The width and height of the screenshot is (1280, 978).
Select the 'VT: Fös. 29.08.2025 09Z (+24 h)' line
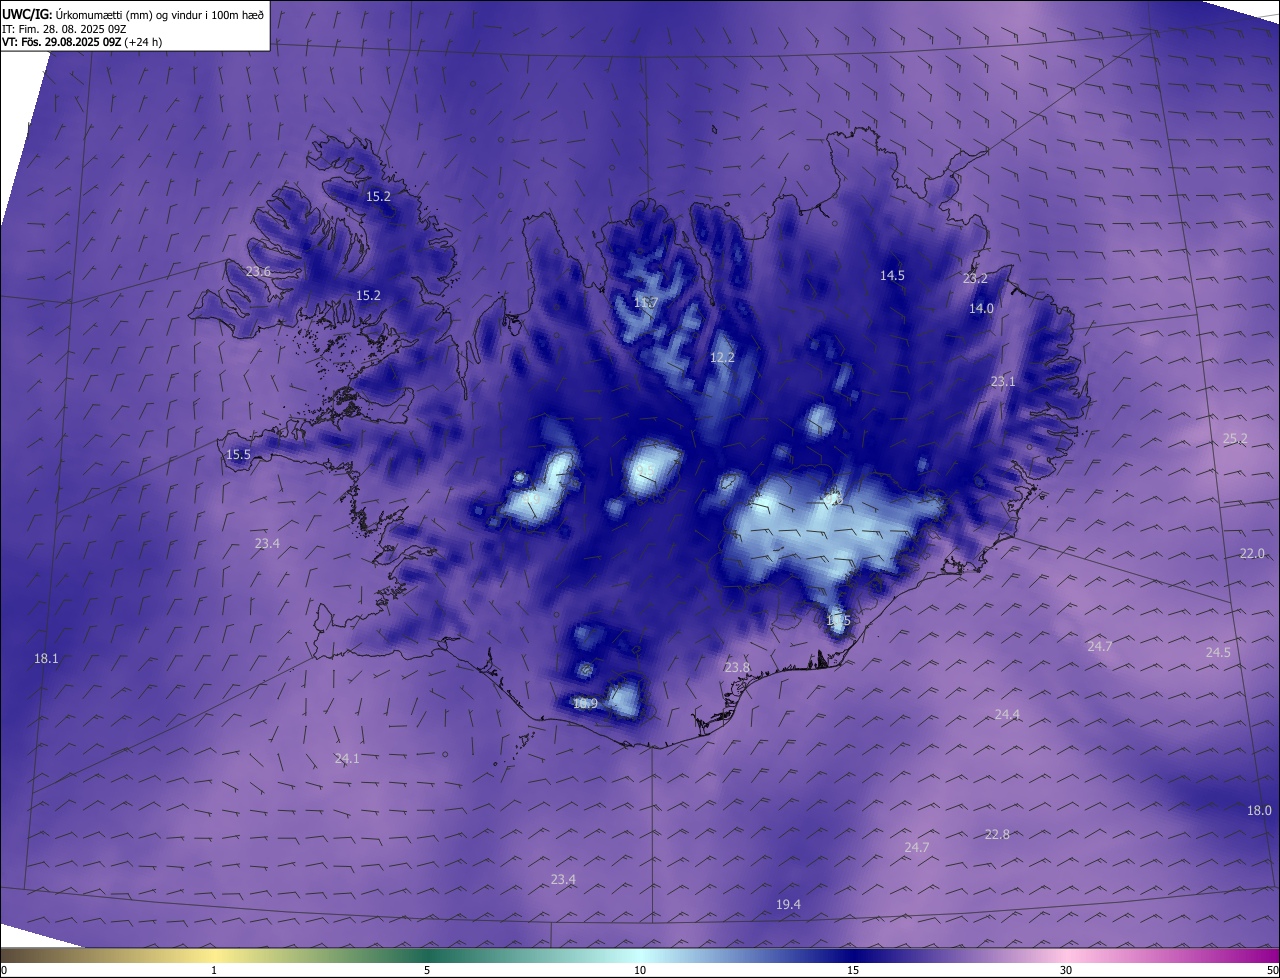click(x=82, y=42)
